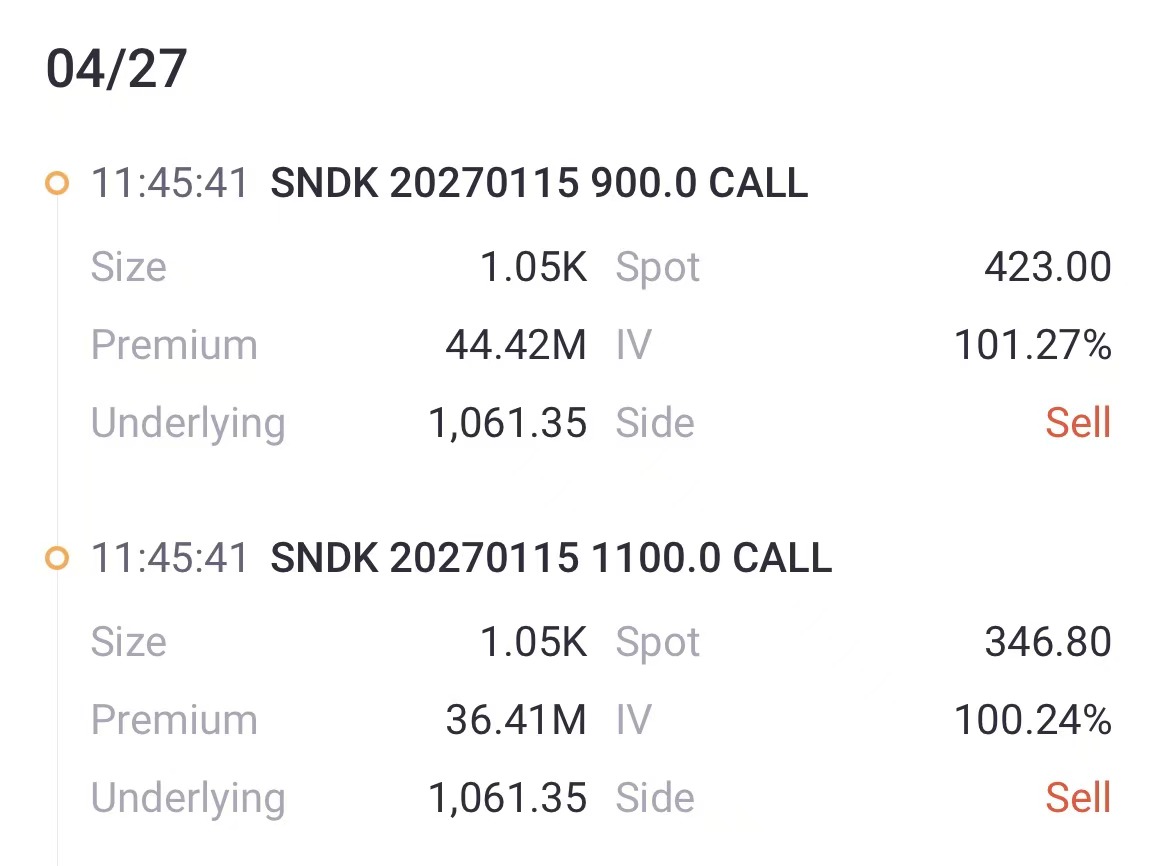Click the orange marker beside SNDK 1100.0 CALL

[x=58, y=559]
